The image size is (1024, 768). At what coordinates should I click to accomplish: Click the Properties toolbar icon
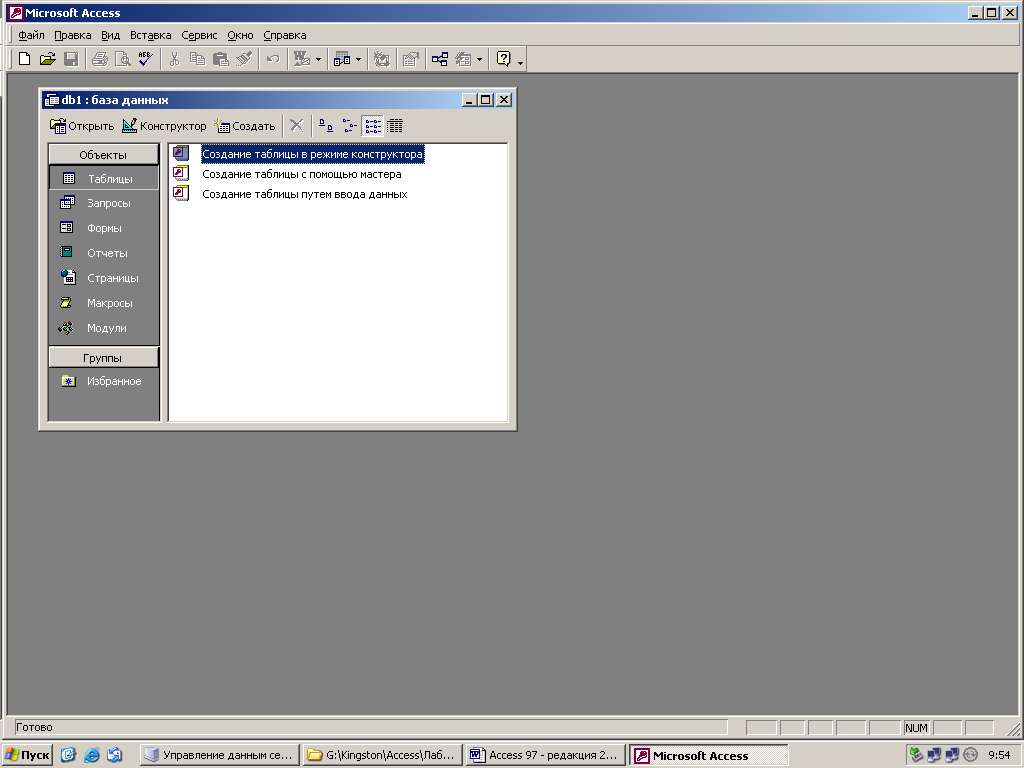pos(410,59)
